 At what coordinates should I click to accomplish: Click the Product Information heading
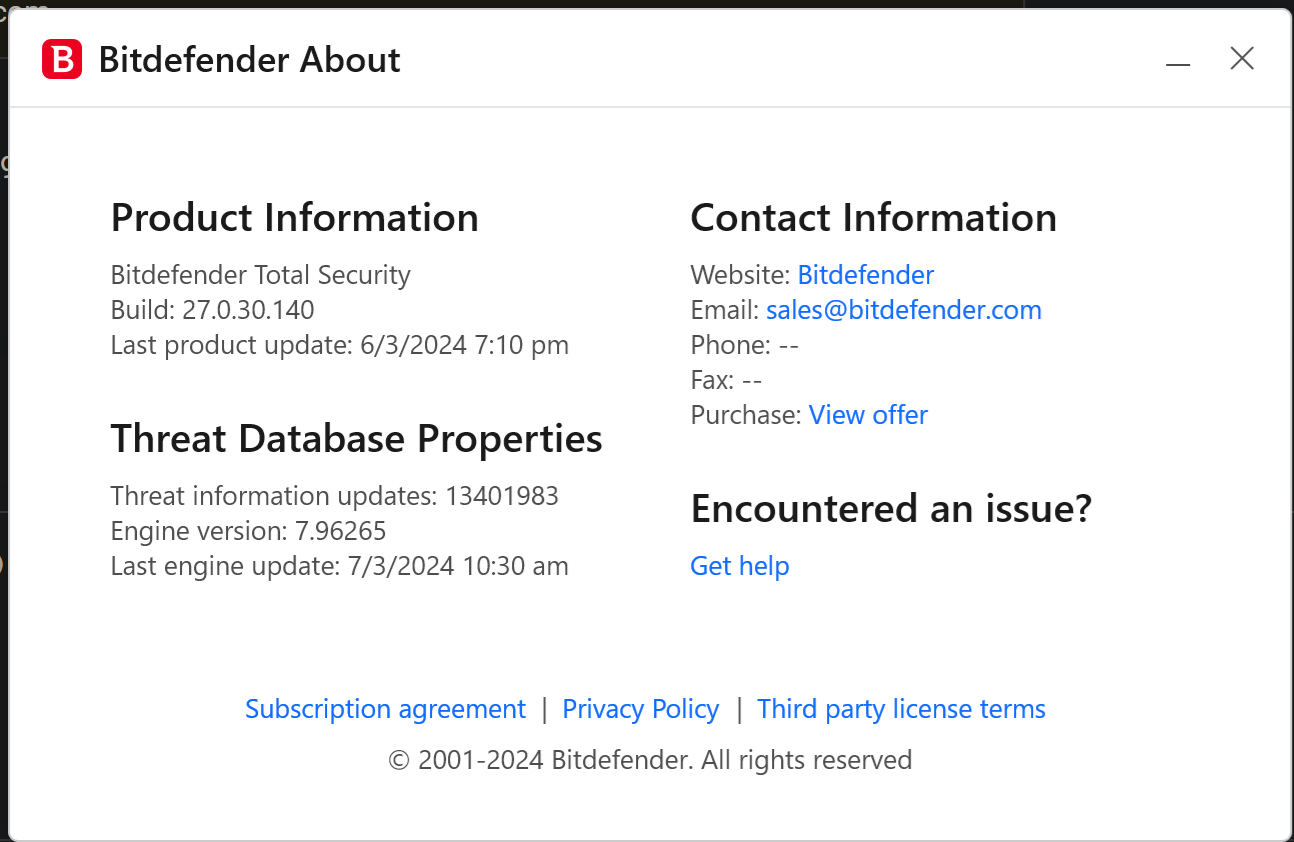294,218
